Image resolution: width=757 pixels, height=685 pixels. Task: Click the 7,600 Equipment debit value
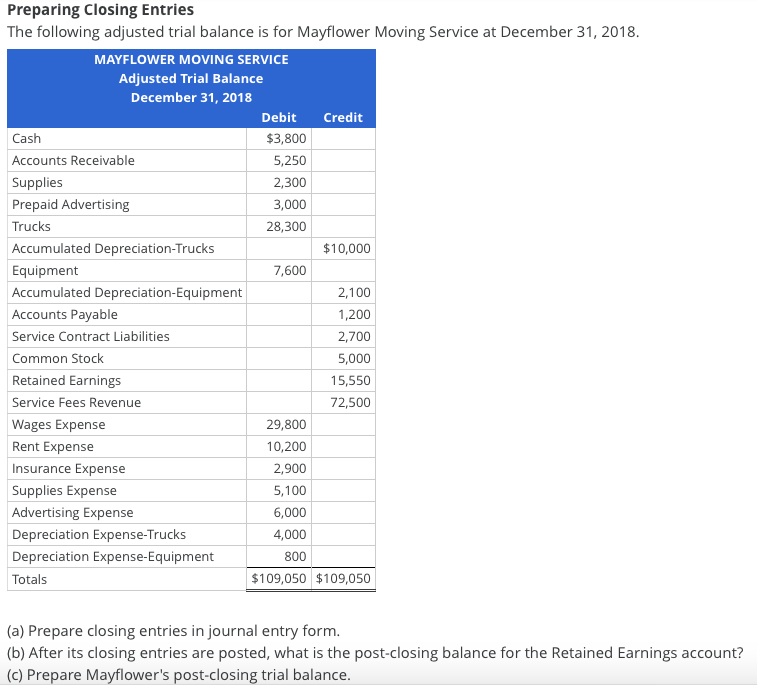(x=290, y=270)
